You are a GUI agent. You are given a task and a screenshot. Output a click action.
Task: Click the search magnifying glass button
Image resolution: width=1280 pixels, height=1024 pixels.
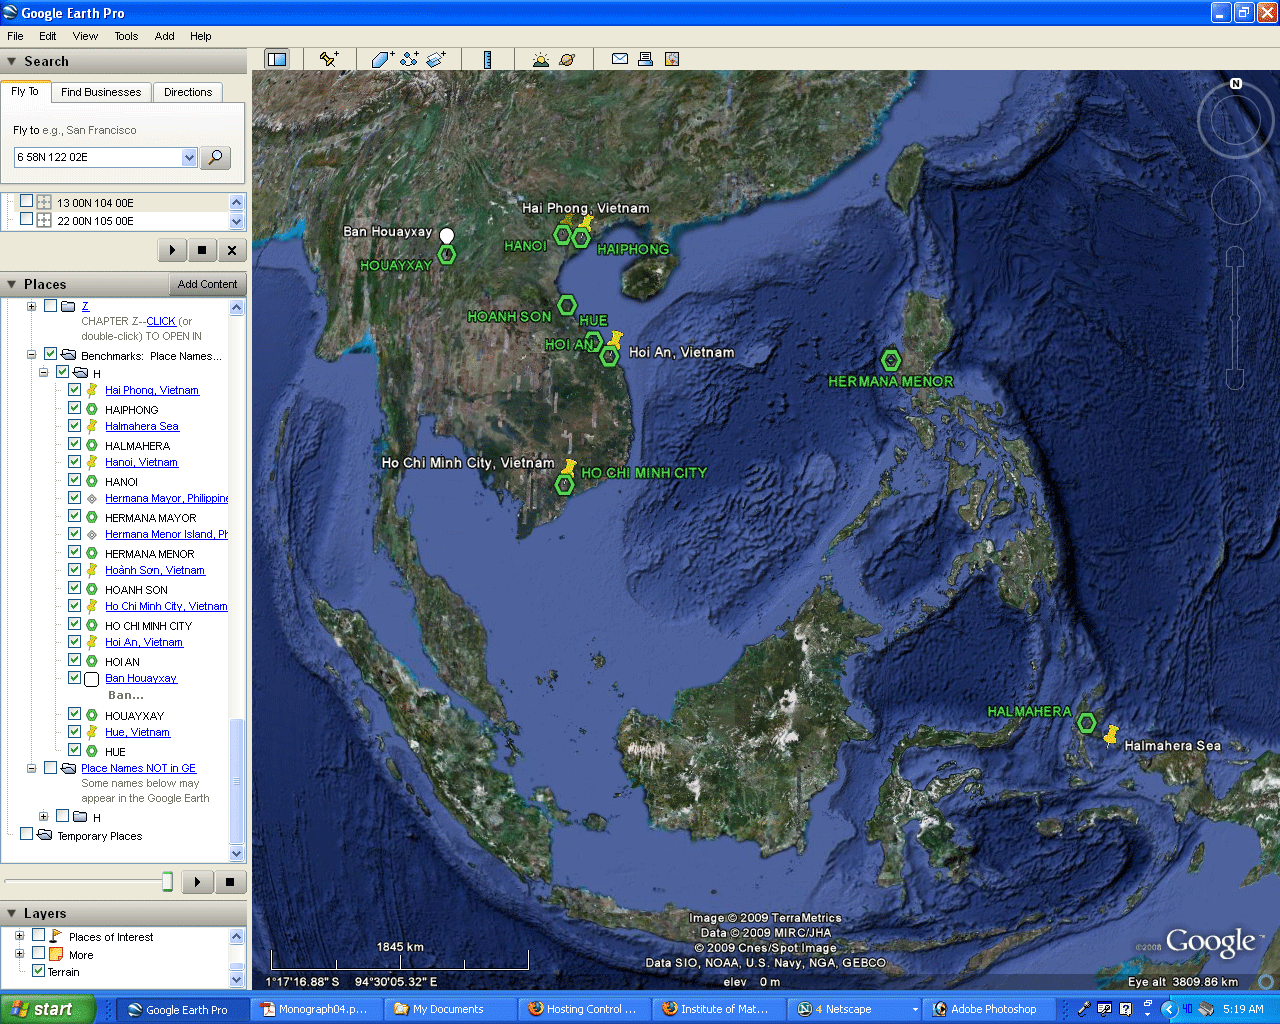pos(216,157)
